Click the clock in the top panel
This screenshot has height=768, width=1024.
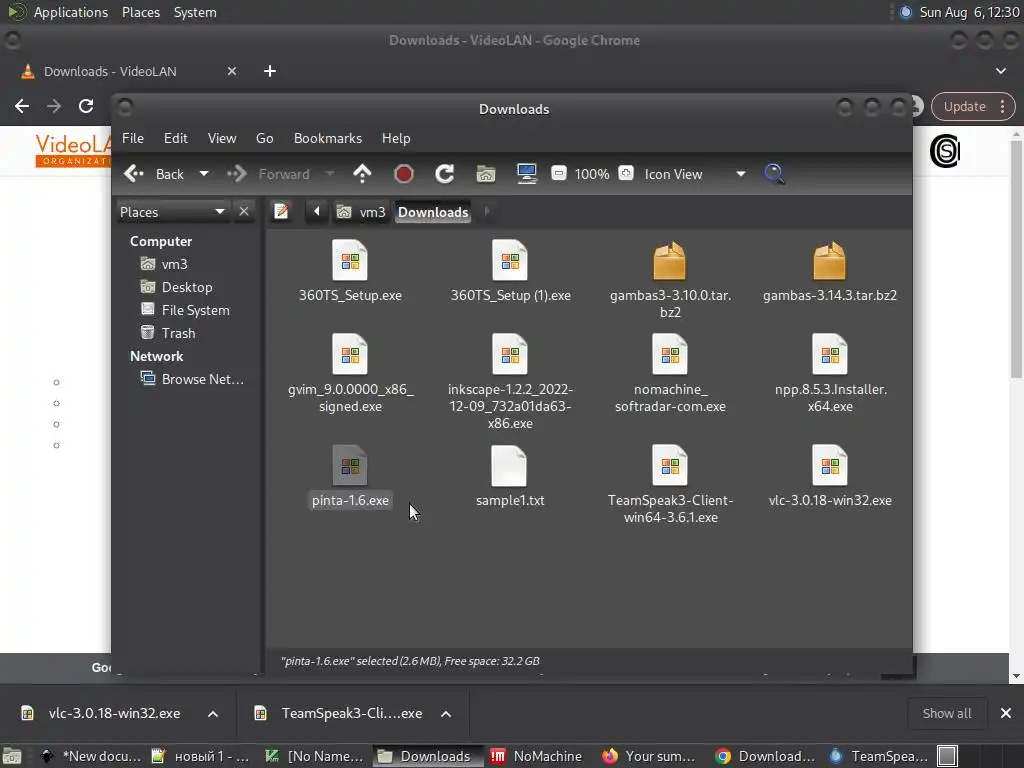pyautogui.click(x=969, y=12)
